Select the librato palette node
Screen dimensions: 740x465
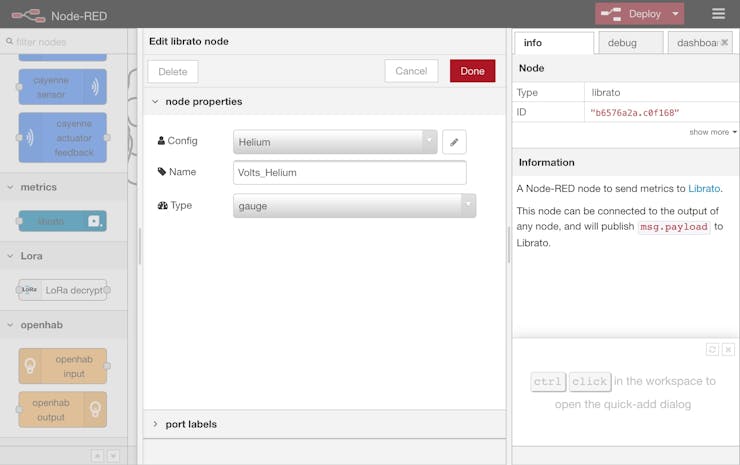pyautogui.click(x=63, y=221)
